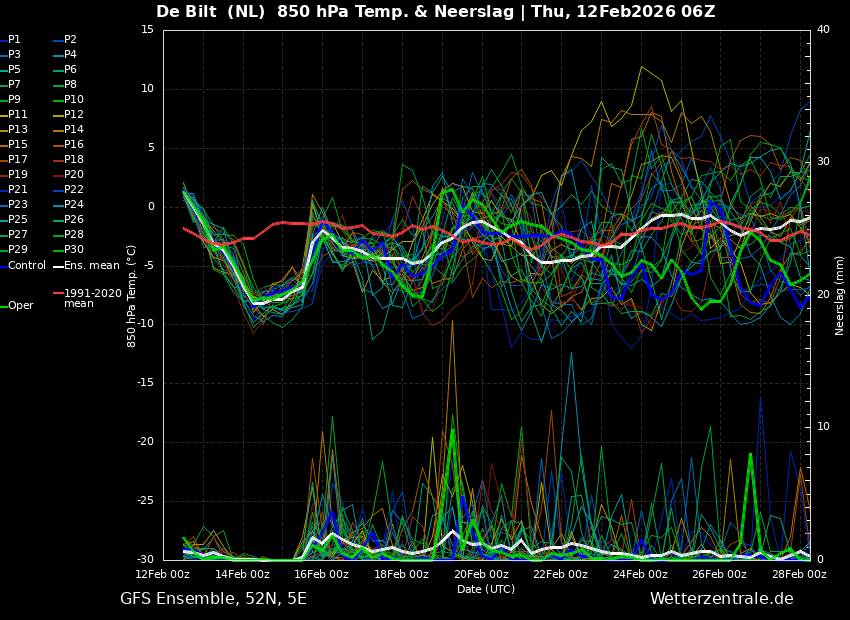Click the 26Feb 00z date tick

point(719,575)
